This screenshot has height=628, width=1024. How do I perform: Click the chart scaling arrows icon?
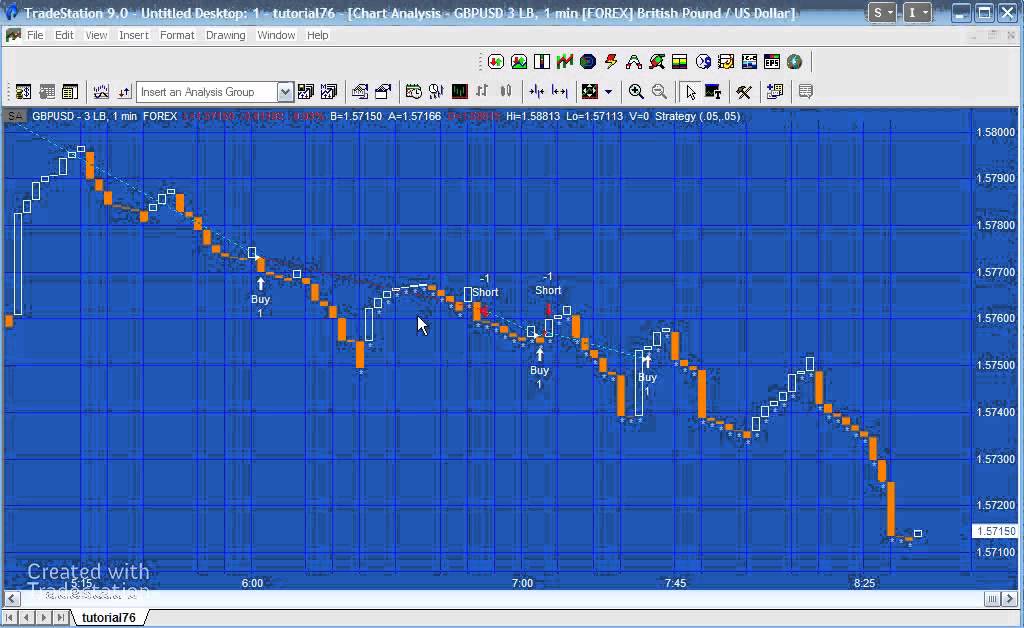590,91
